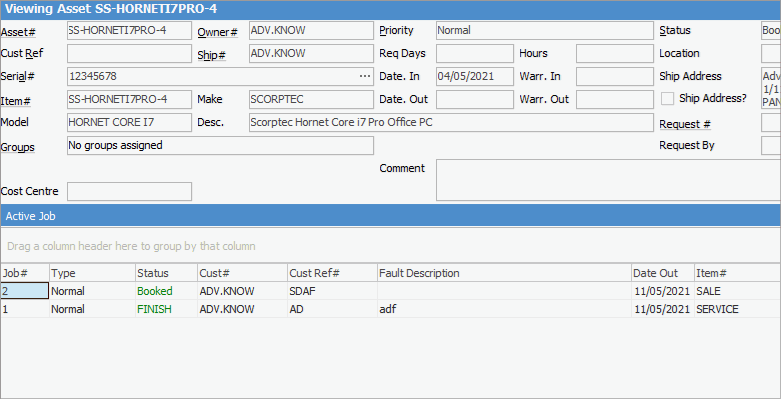This screenshot has width=781, height=399.
Task: Click the Priority field showing Normal
Action: [544, 30]
